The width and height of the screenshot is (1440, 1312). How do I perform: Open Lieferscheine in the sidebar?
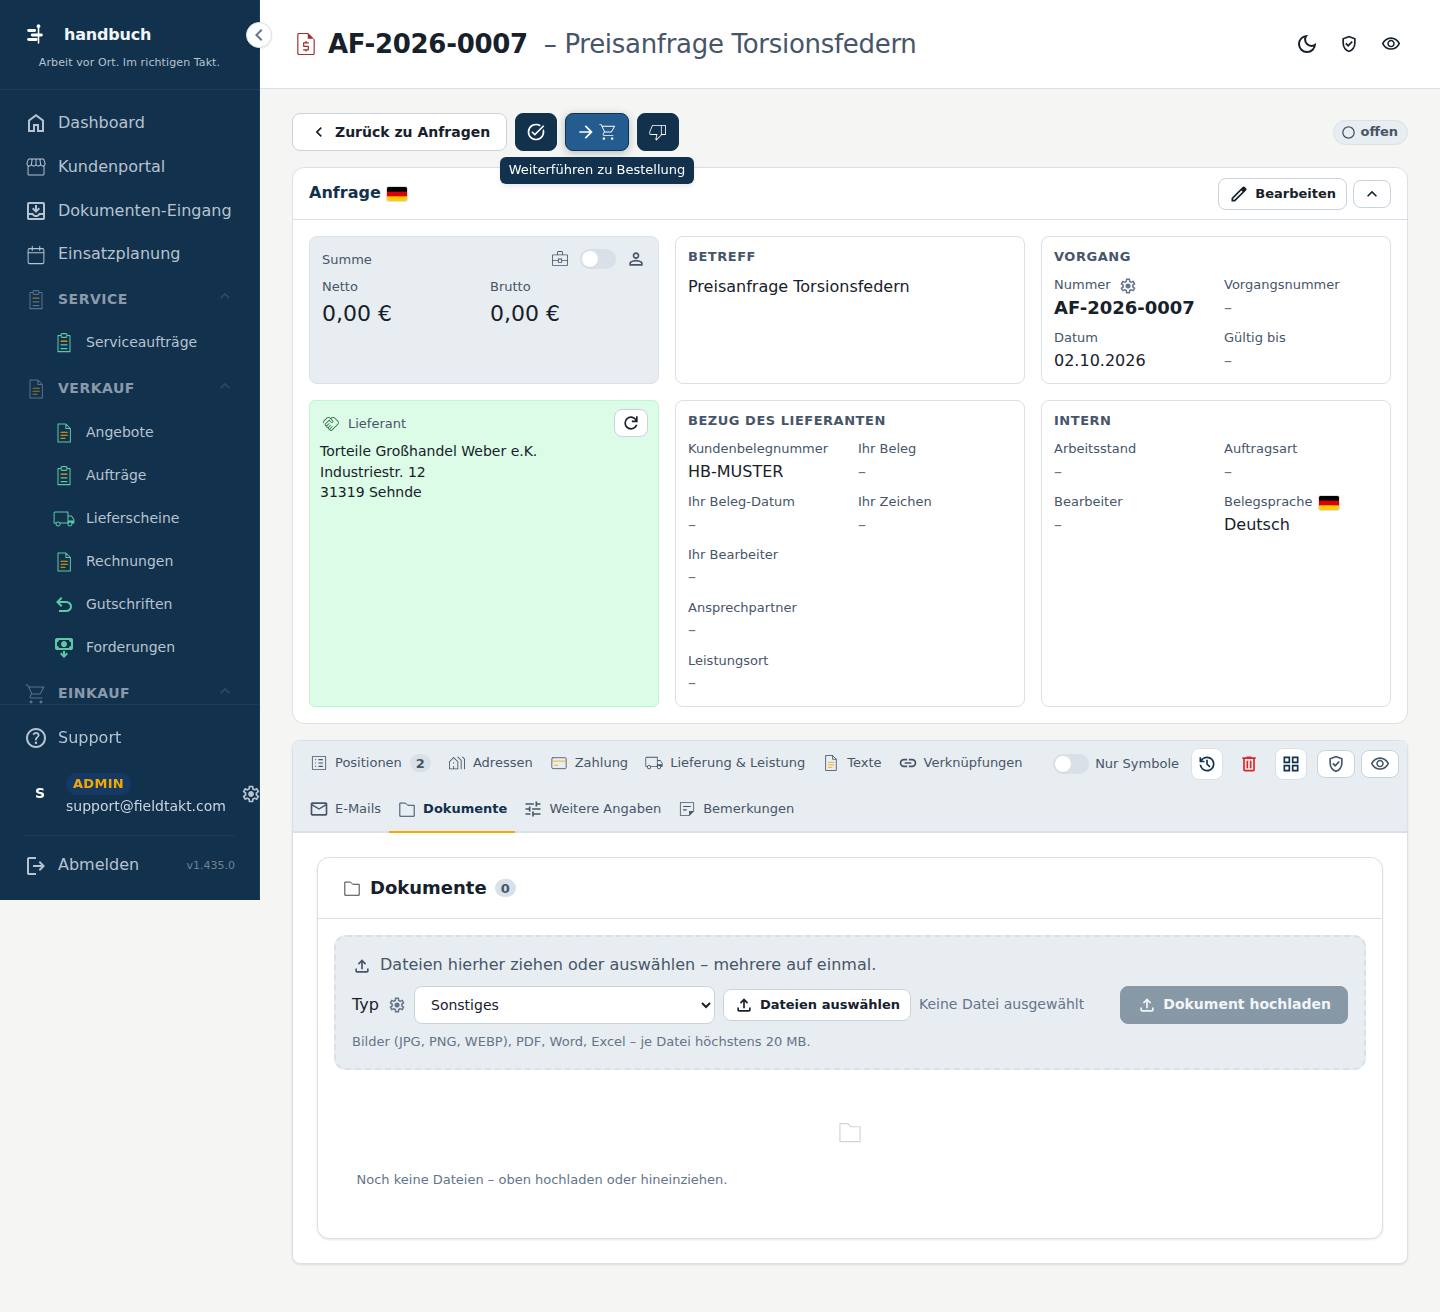(130, 518)
